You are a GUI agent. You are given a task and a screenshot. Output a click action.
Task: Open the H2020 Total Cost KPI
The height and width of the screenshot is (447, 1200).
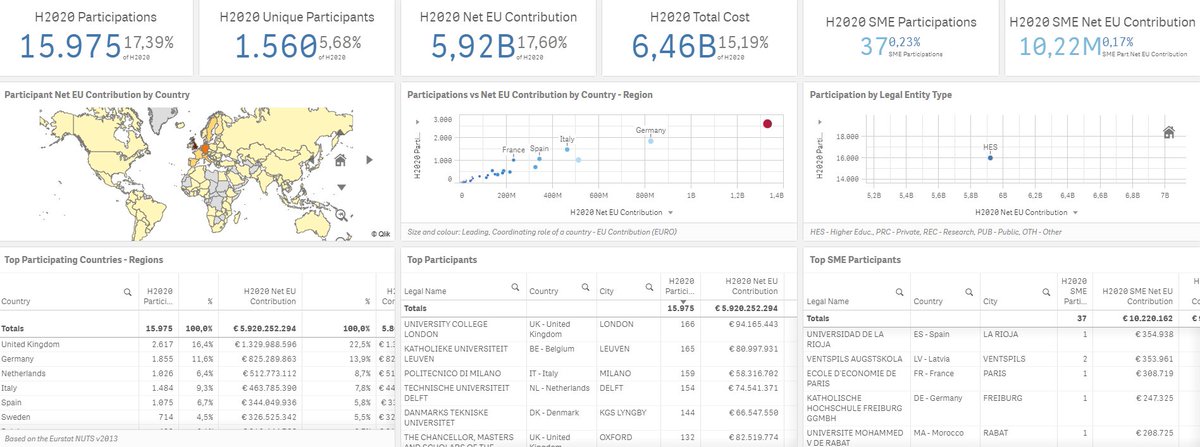pos(700,38)
